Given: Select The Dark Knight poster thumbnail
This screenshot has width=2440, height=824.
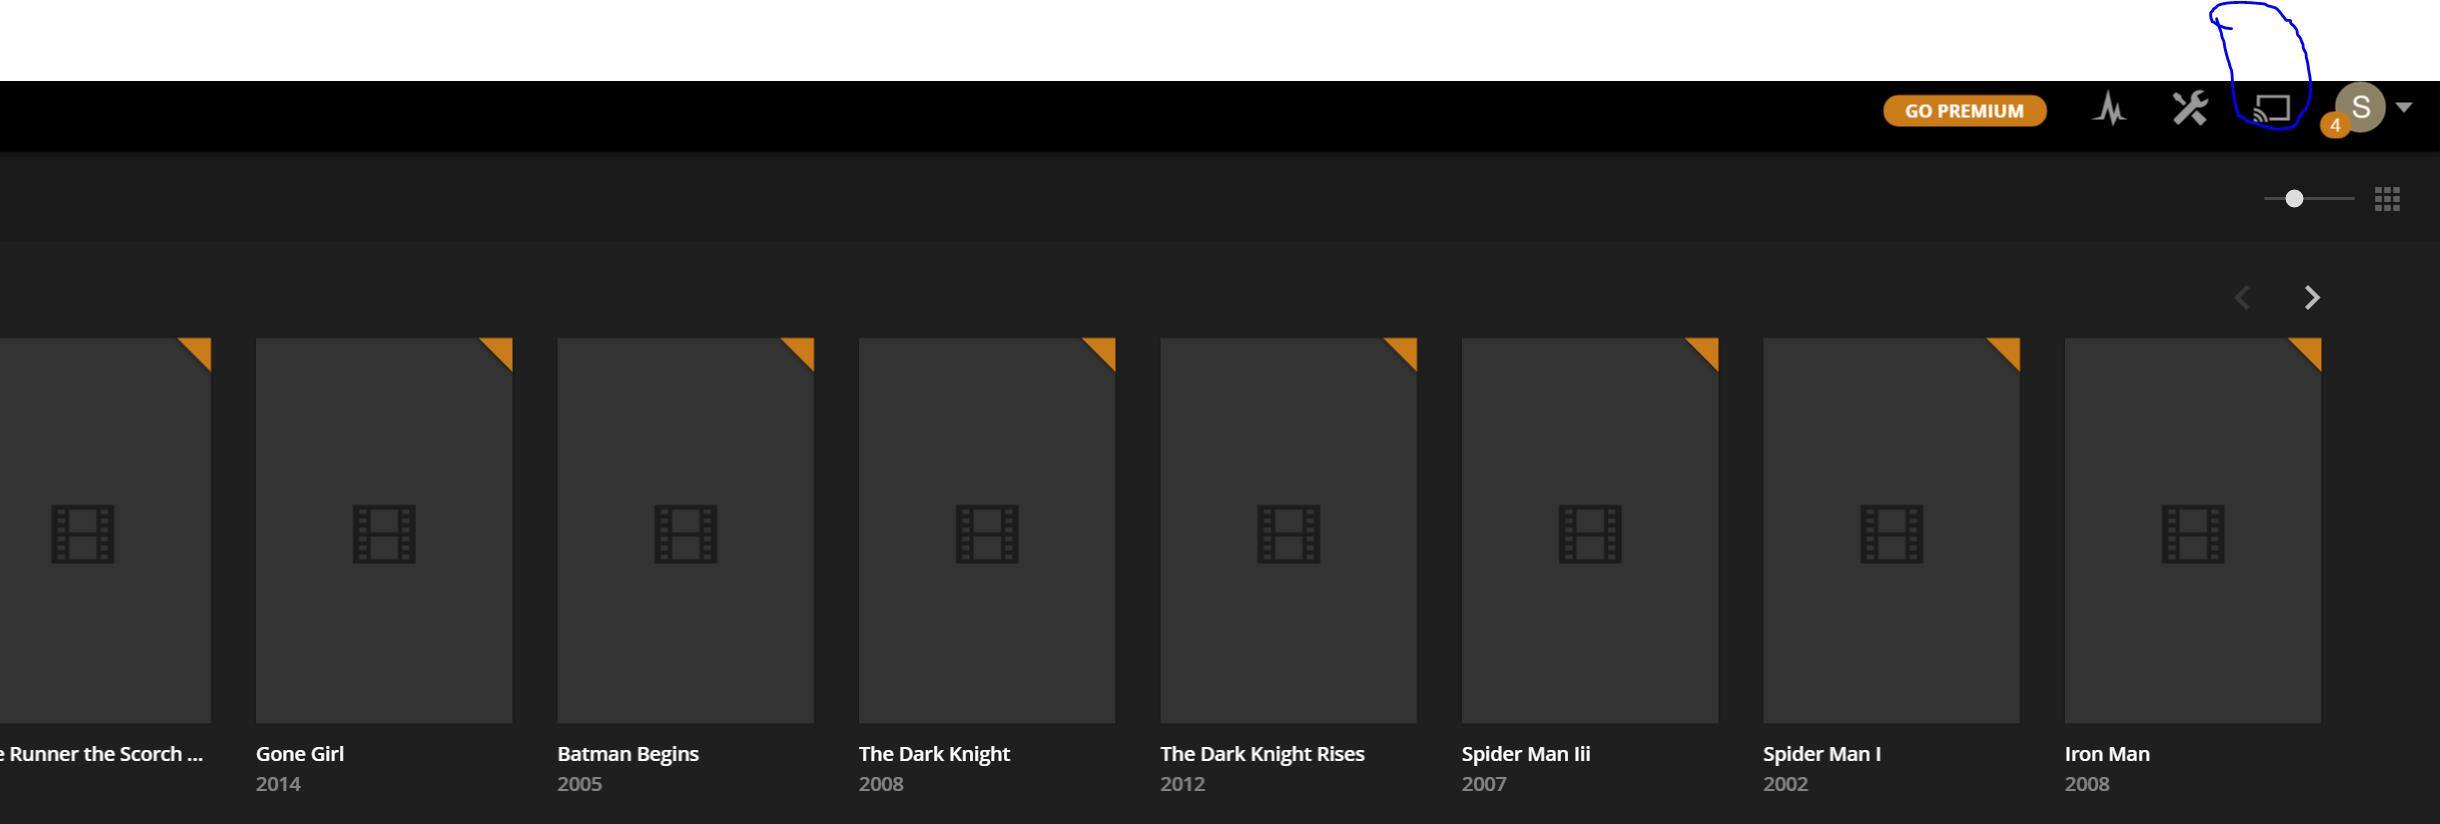Looking at the screenshot, I should [x=986, y=530].
